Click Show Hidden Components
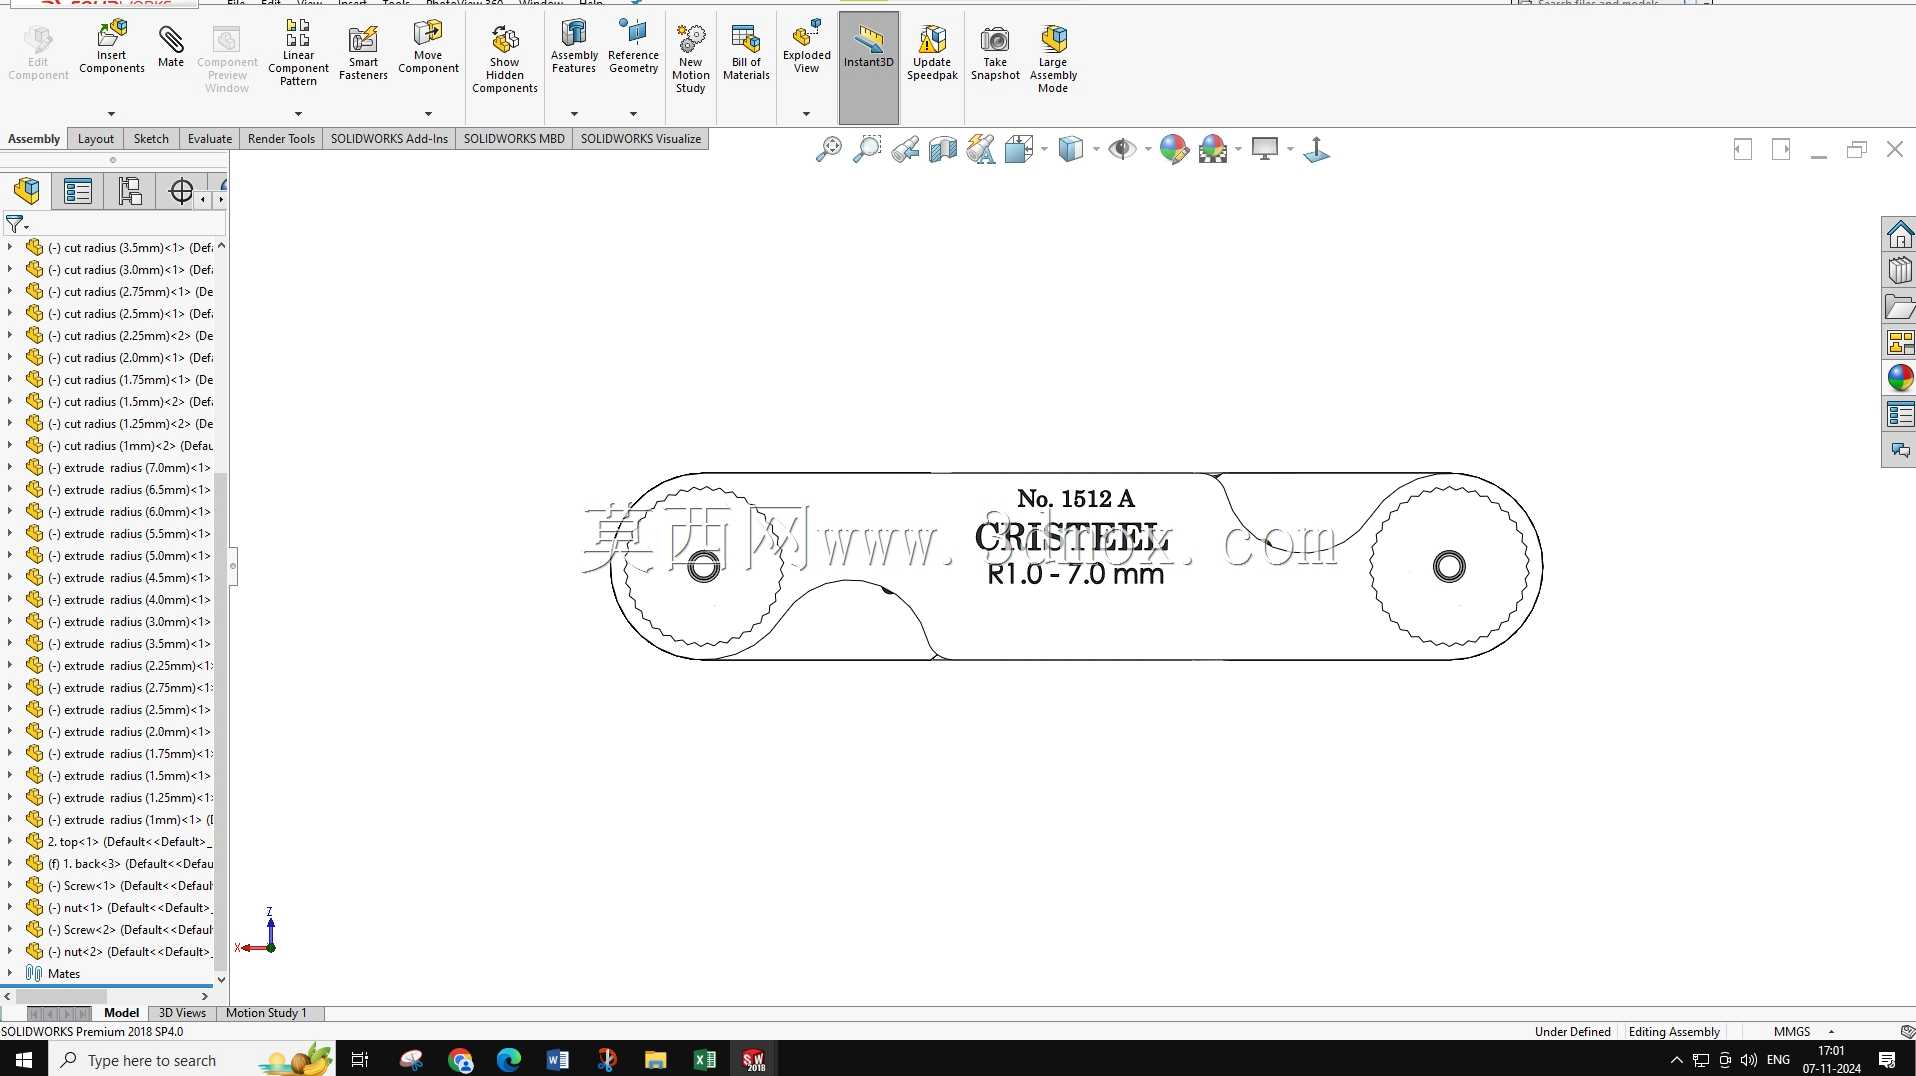This screenshot has width=1916, height=1076. [505, 59]
